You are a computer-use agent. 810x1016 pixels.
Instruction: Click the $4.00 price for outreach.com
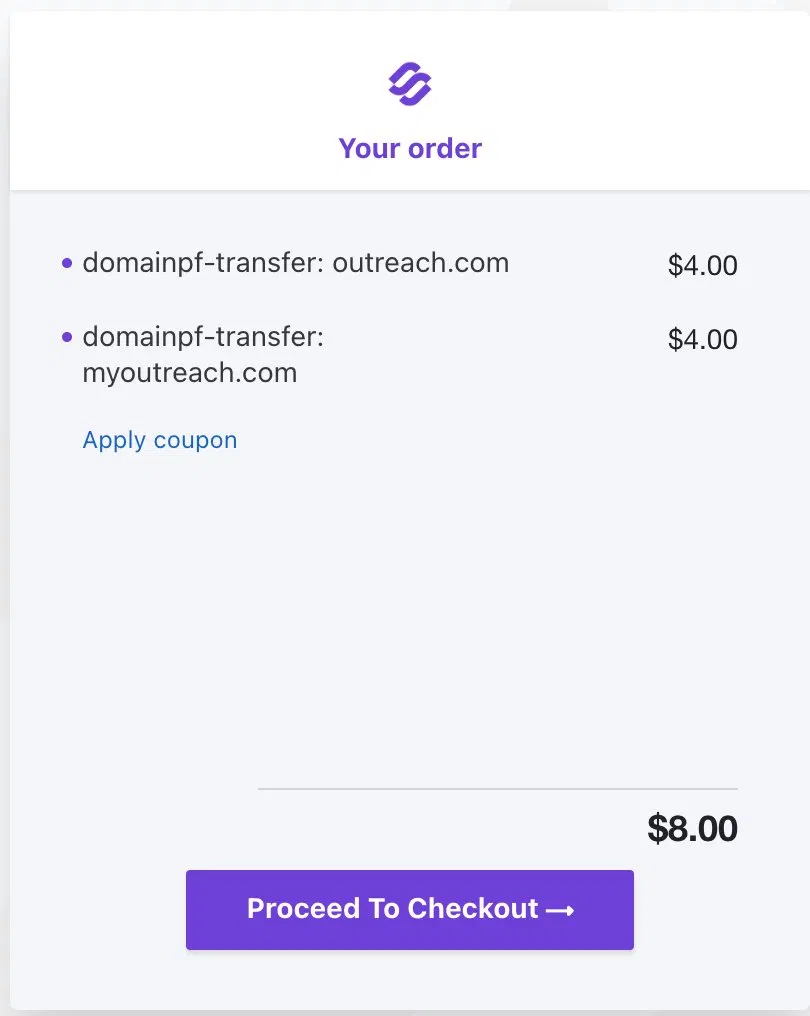point(702,265)
